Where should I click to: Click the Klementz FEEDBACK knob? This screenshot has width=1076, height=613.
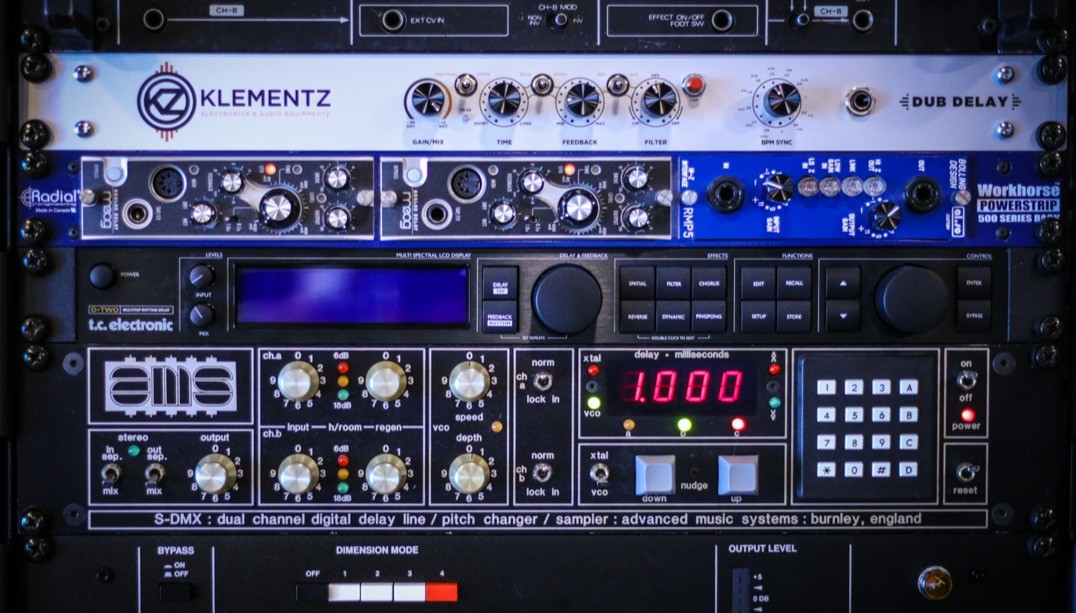580,100
